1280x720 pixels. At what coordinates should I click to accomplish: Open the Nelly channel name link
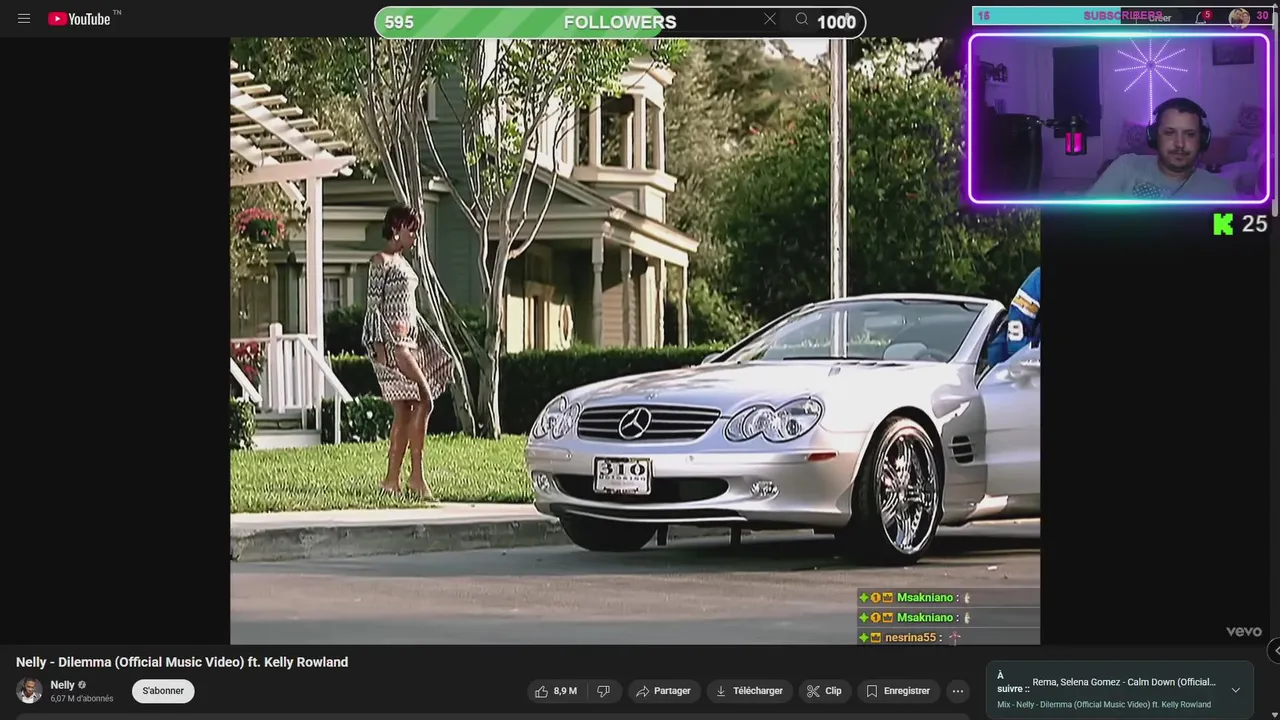point(63,685)
